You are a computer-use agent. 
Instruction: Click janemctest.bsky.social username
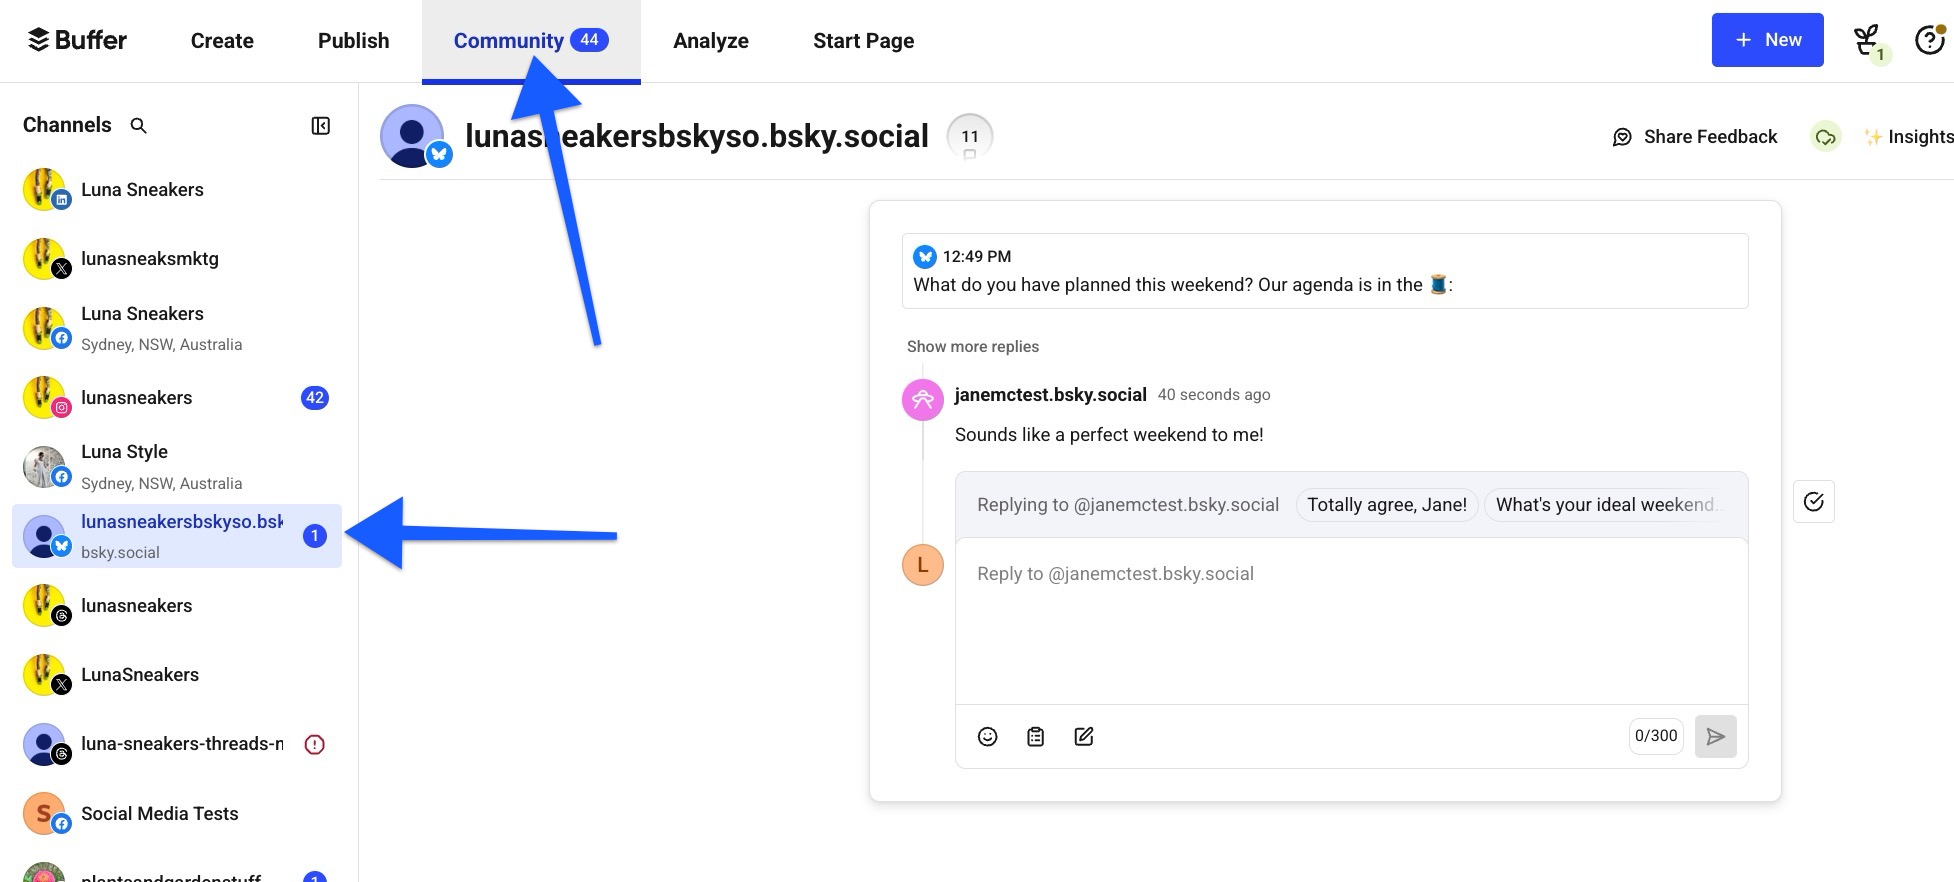coord(1050,395)
